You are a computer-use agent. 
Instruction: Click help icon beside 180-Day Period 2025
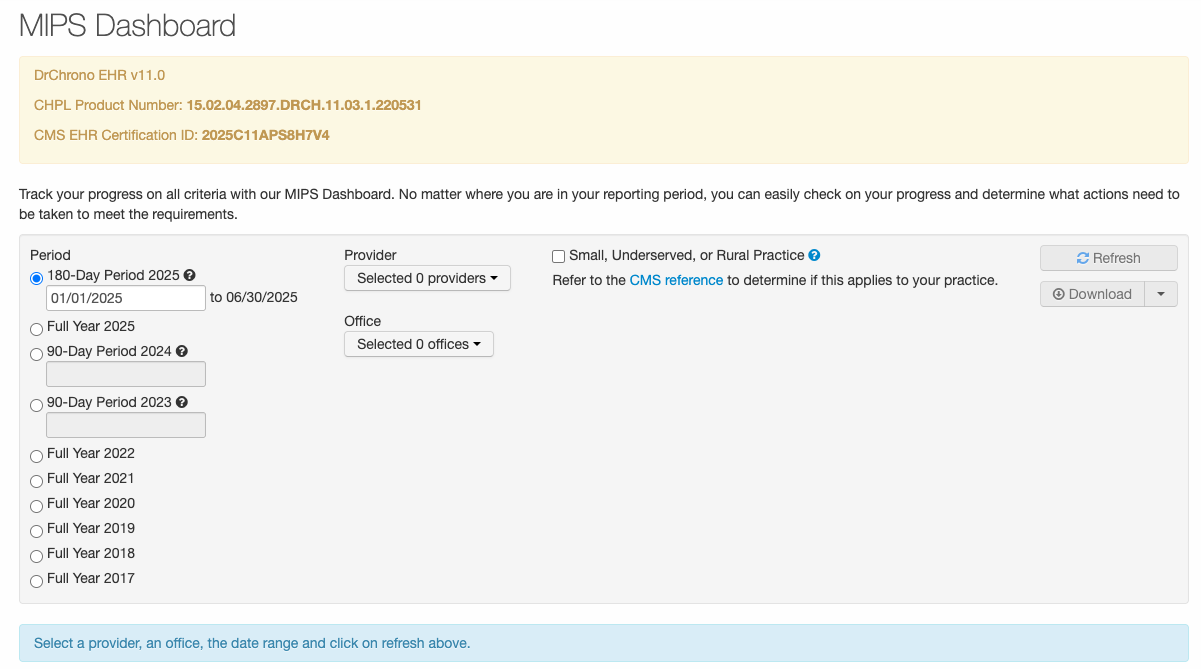[x=190, y=276]
